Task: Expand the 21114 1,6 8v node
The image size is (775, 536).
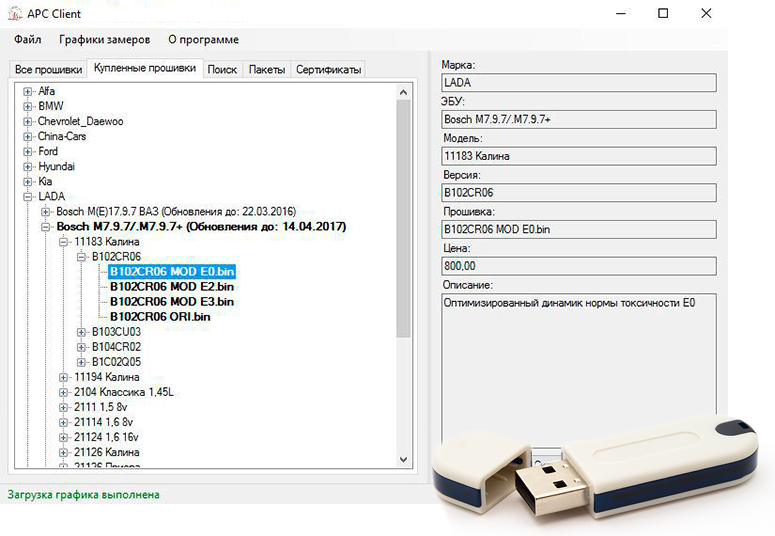Action: point(63,423)
